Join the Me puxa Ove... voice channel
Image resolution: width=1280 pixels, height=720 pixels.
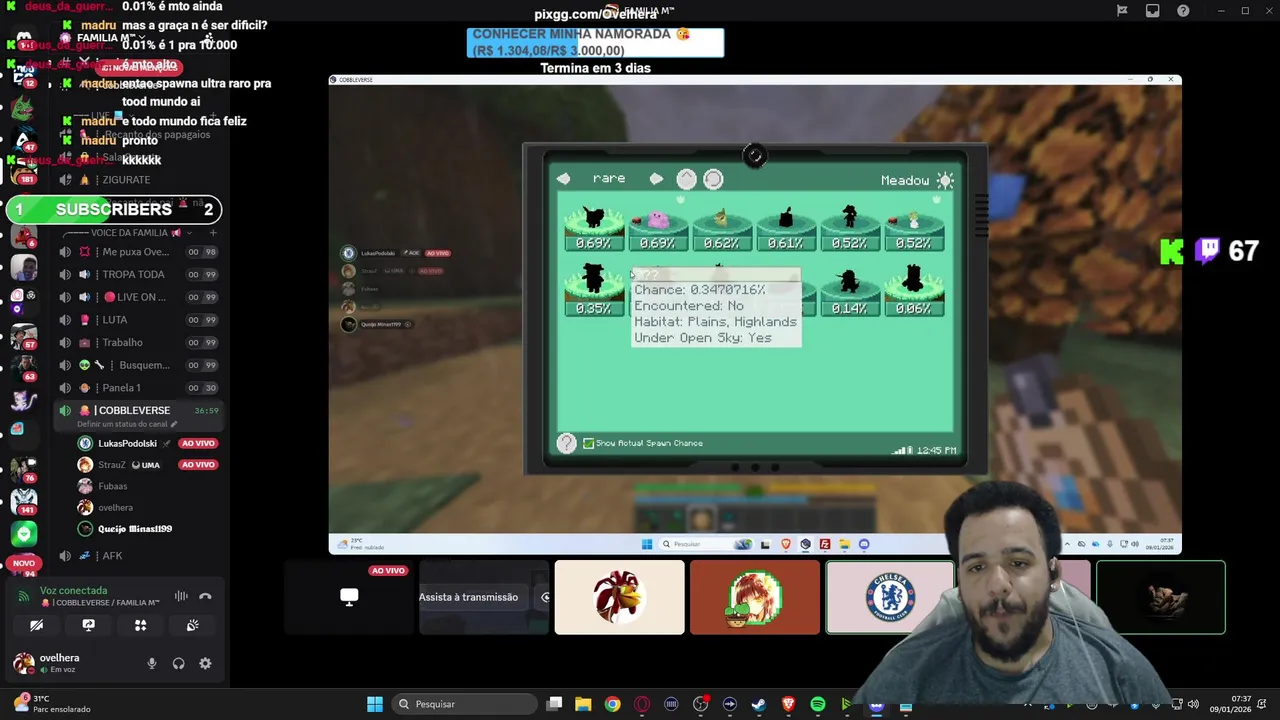[x=139, y=252]
